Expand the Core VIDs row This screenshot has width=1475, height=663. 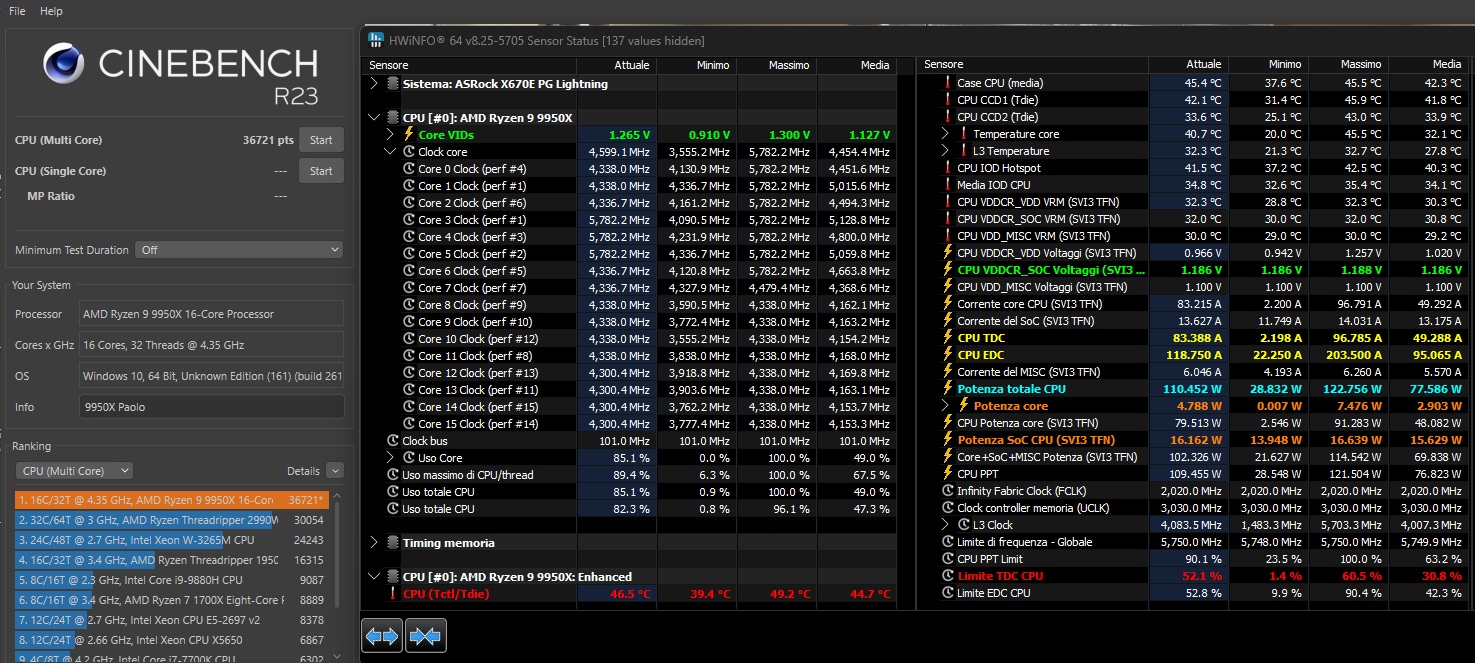390,134
